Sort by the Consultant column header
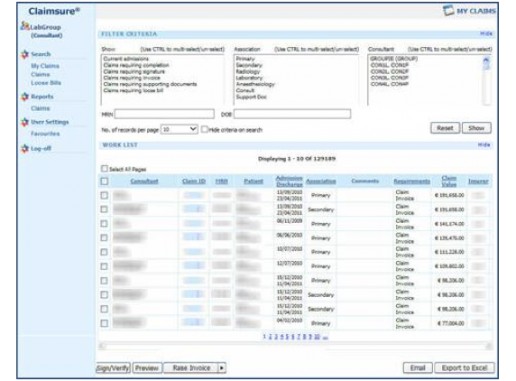The image size is (516, 381). coord(144,181)
